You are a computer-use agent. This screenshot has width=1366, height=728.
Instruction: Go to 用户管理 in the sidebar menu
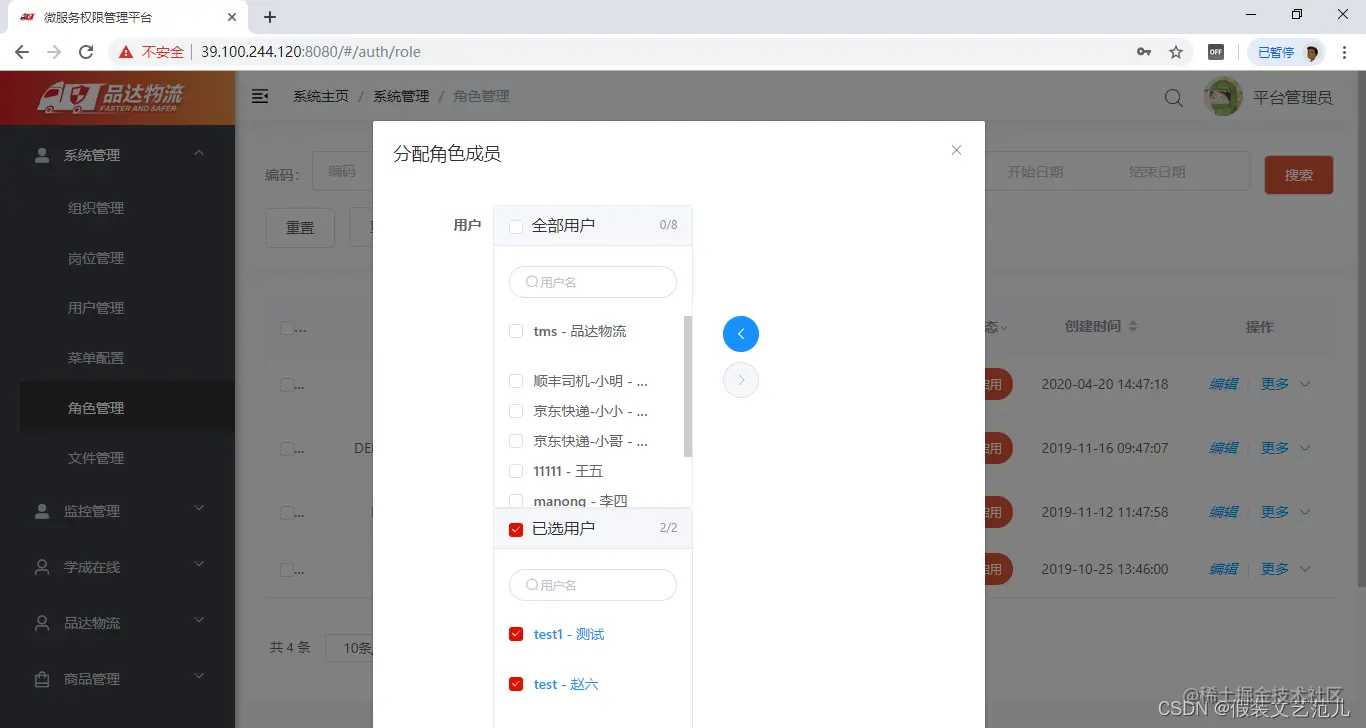[95, 307]
